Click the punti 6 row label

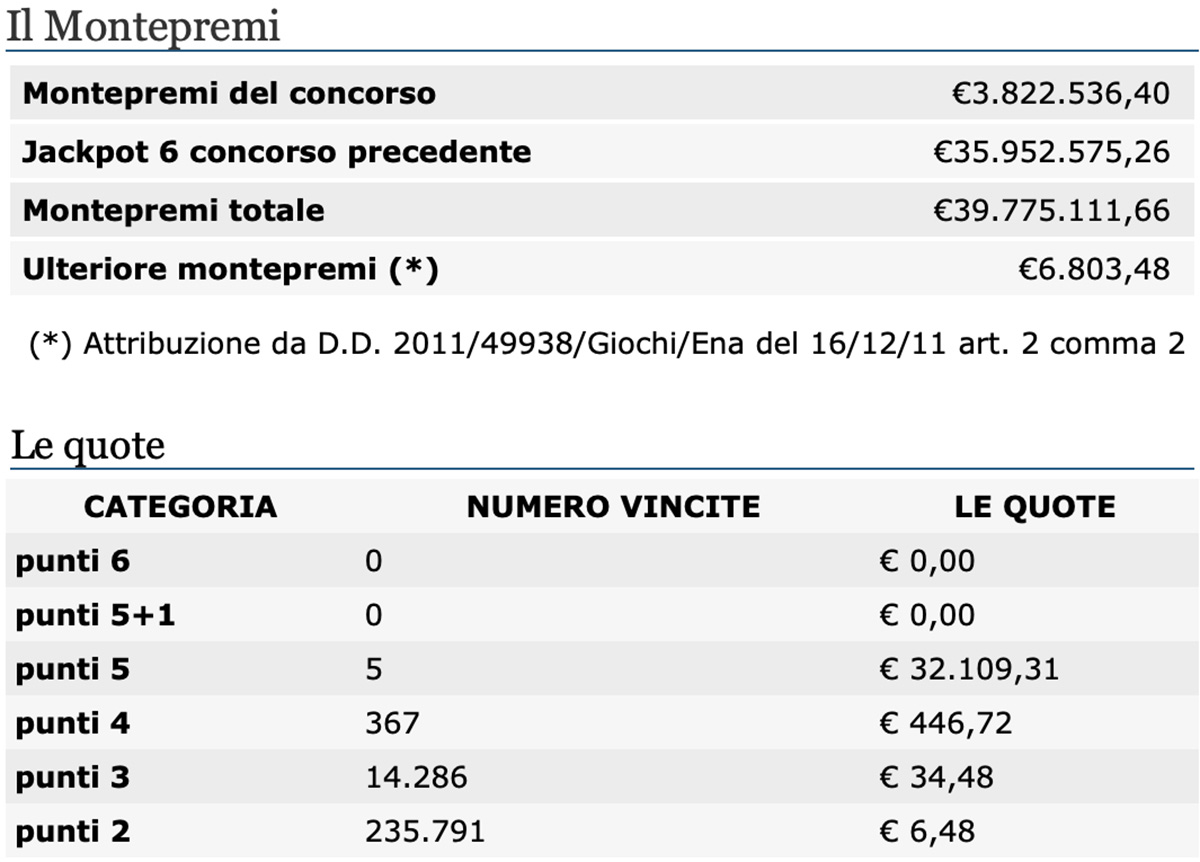(73, 561)
